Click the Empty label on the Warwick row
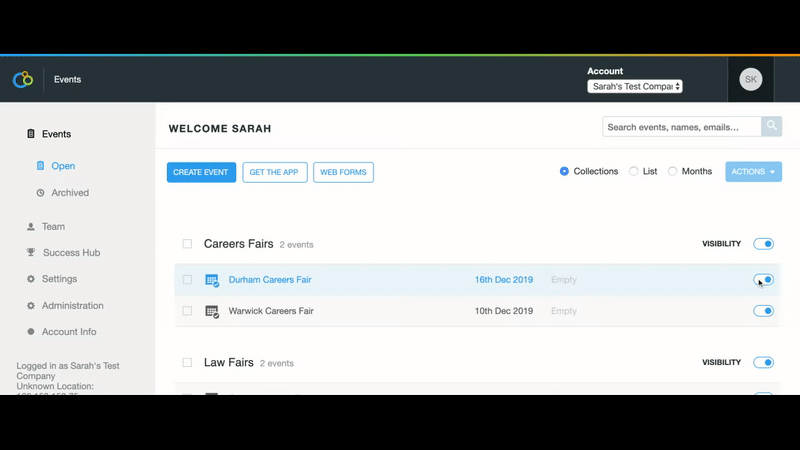The image size is (800, 450). 564,311
